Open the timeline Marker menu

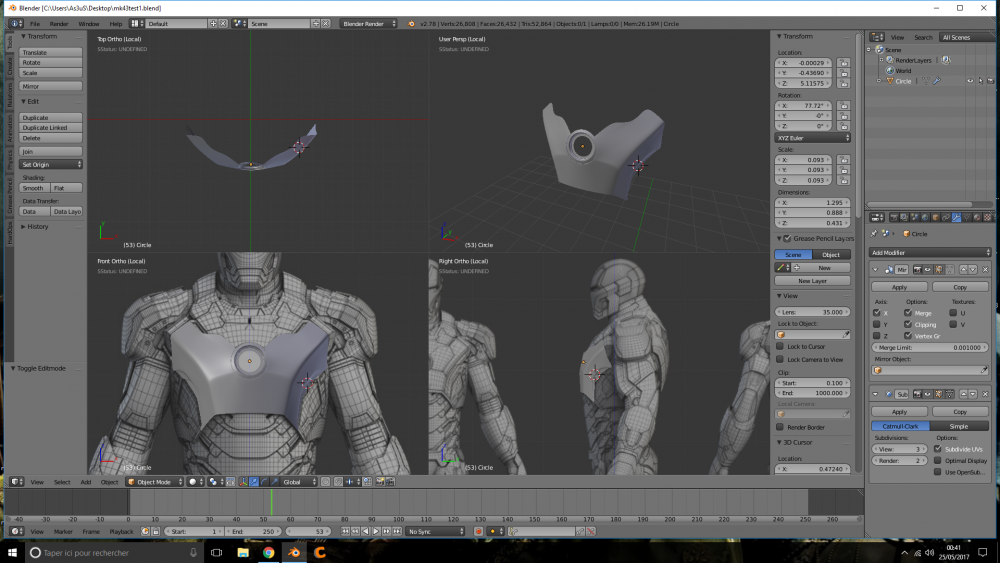click(x=63, y=531)
